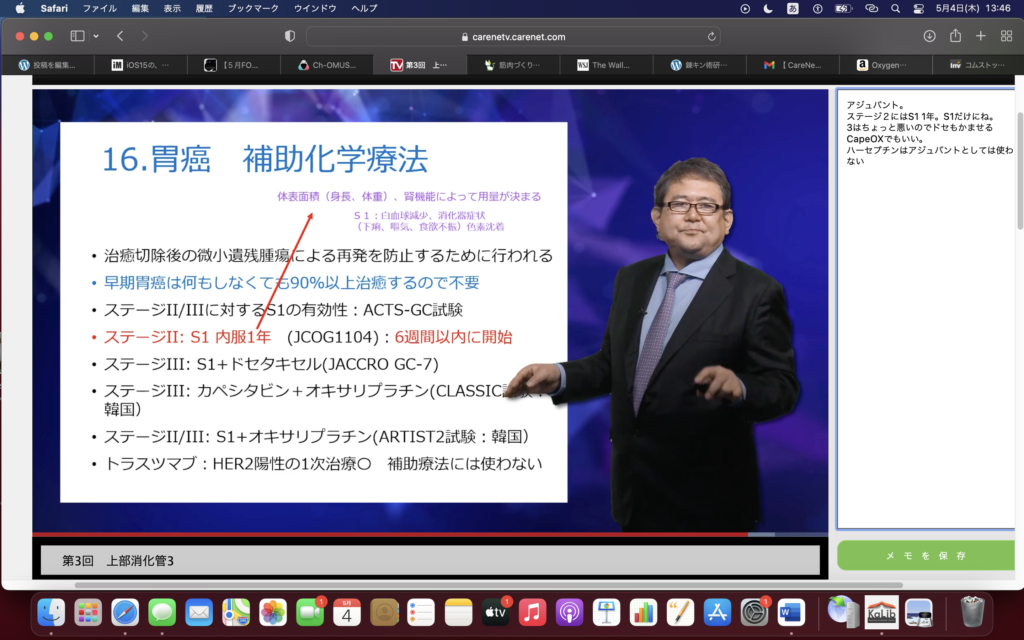Screen dimensions: 1024x640
Task: Click the privacy shield icon
Action: (x=290, y=36)
